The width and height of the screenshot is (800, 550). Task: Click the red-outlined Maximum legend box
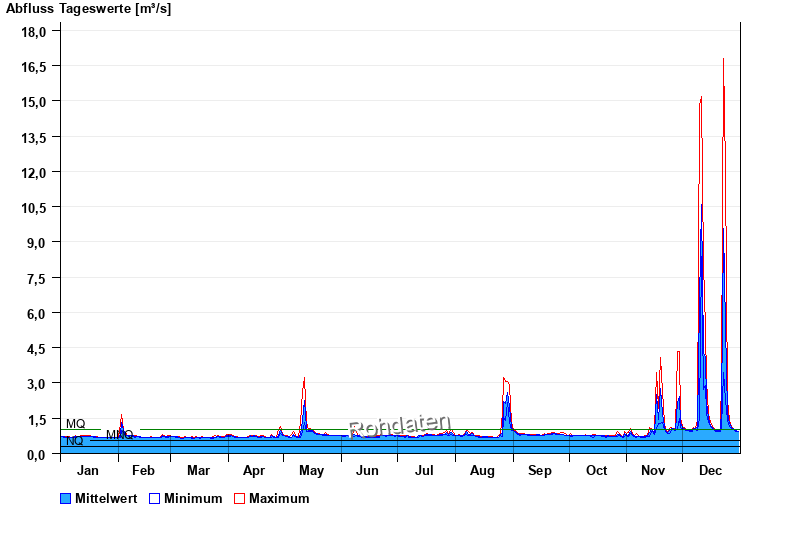click(239, 498)
